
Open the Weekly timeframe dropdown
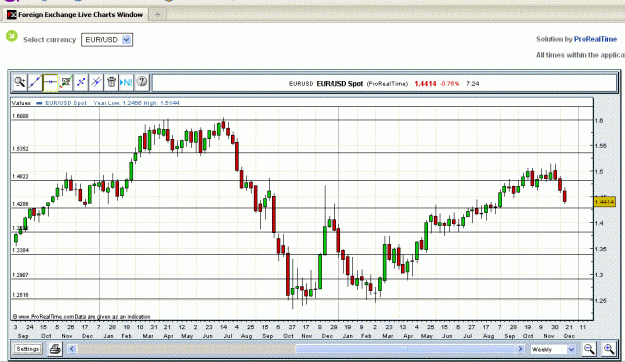click(x=553, y=350)
